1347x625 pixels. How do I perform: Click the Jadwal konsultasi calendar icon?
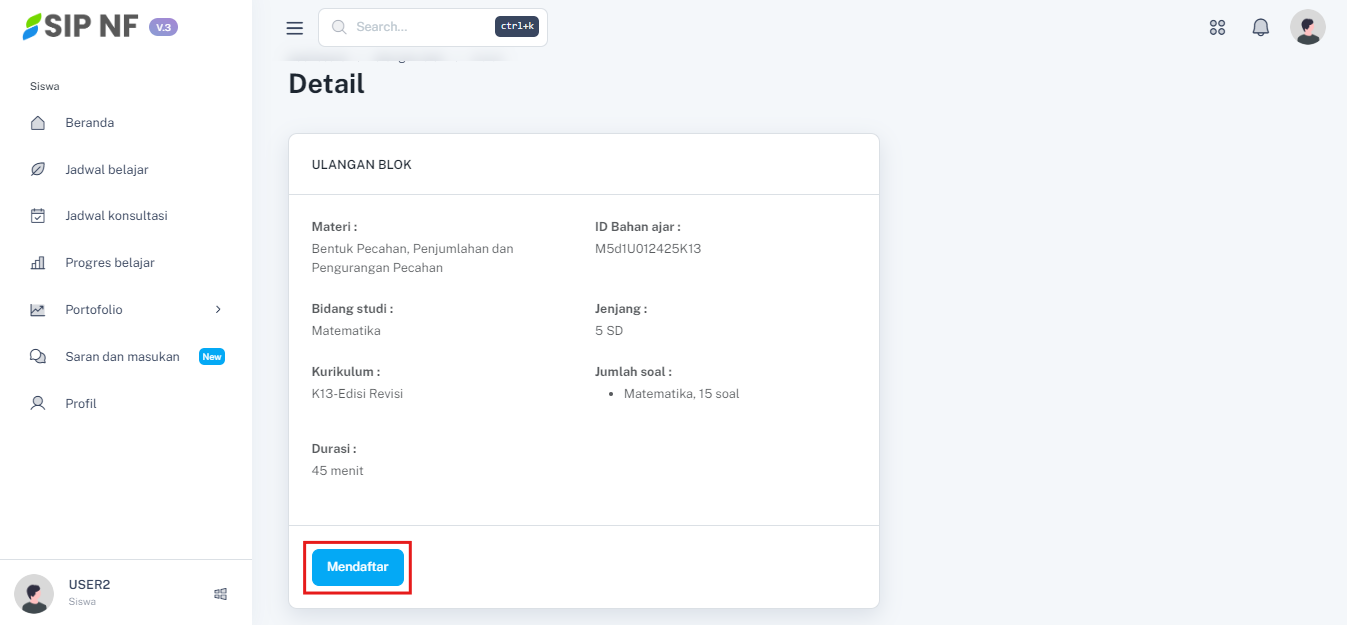[38, 216]
